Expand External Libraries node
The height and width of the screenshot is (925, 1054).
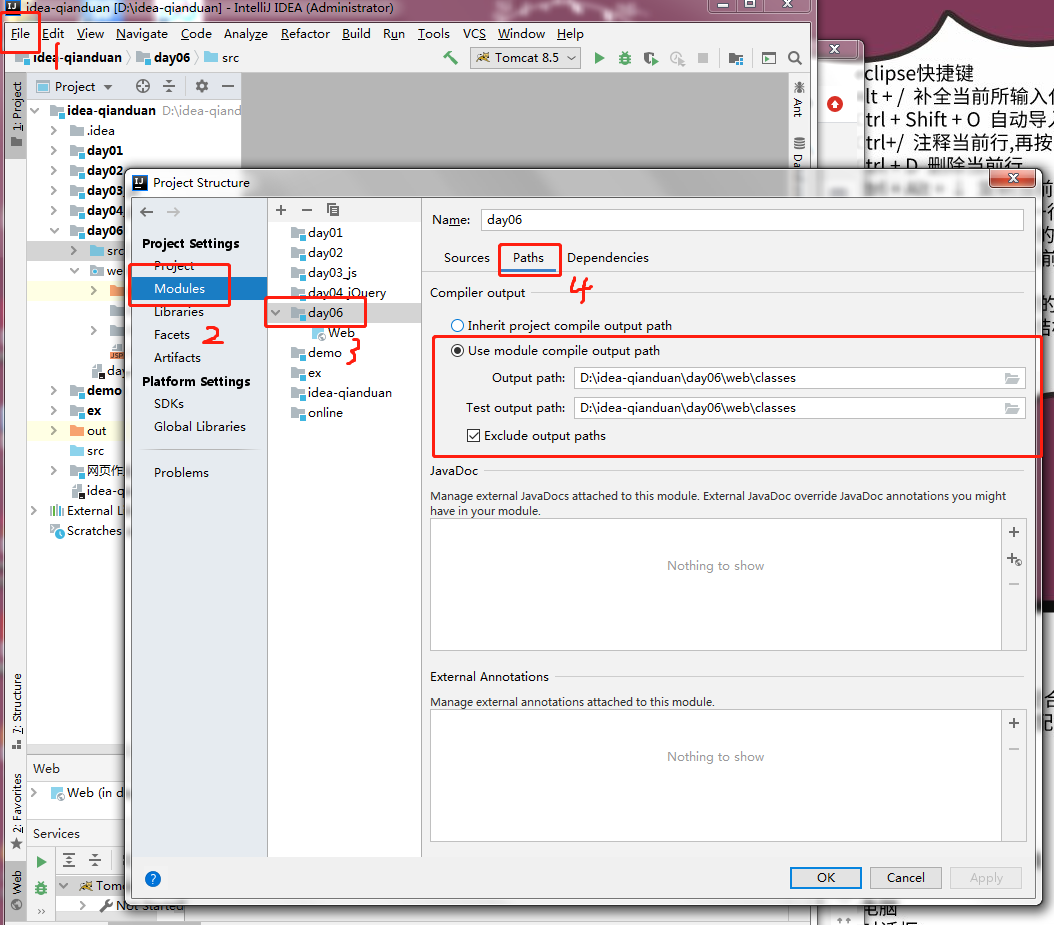point(34,511)
